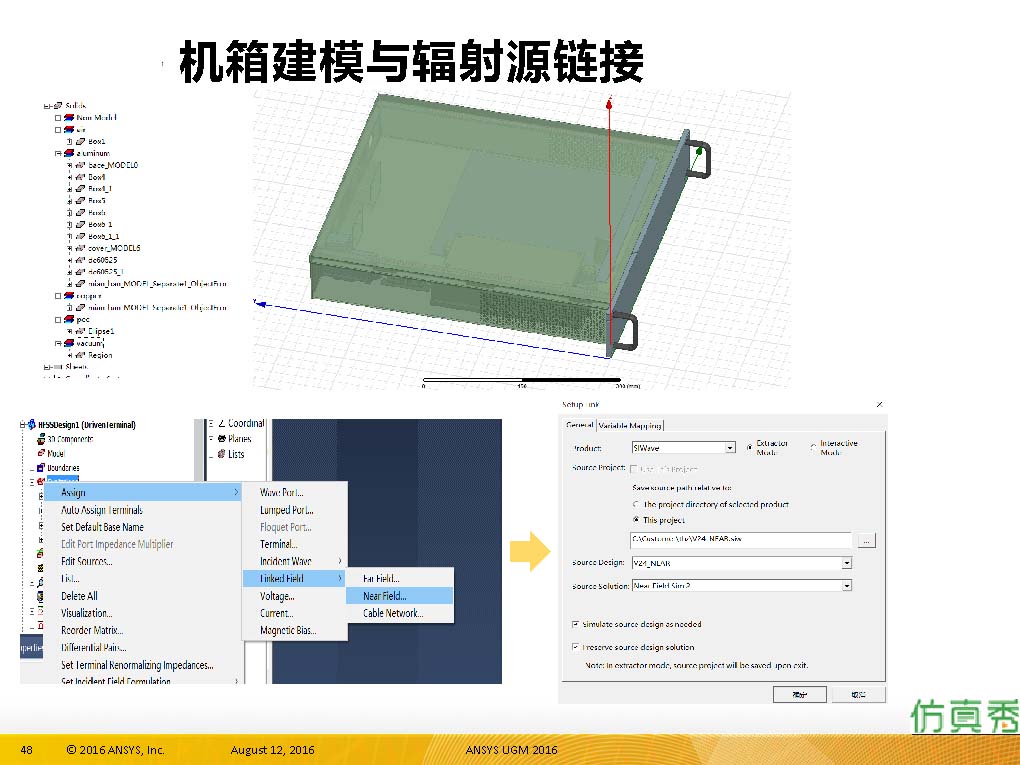Viewport: 1020px width, 765px height.
Task: Open the Product SIWave dropdown
Action: [x=730, y=448]
